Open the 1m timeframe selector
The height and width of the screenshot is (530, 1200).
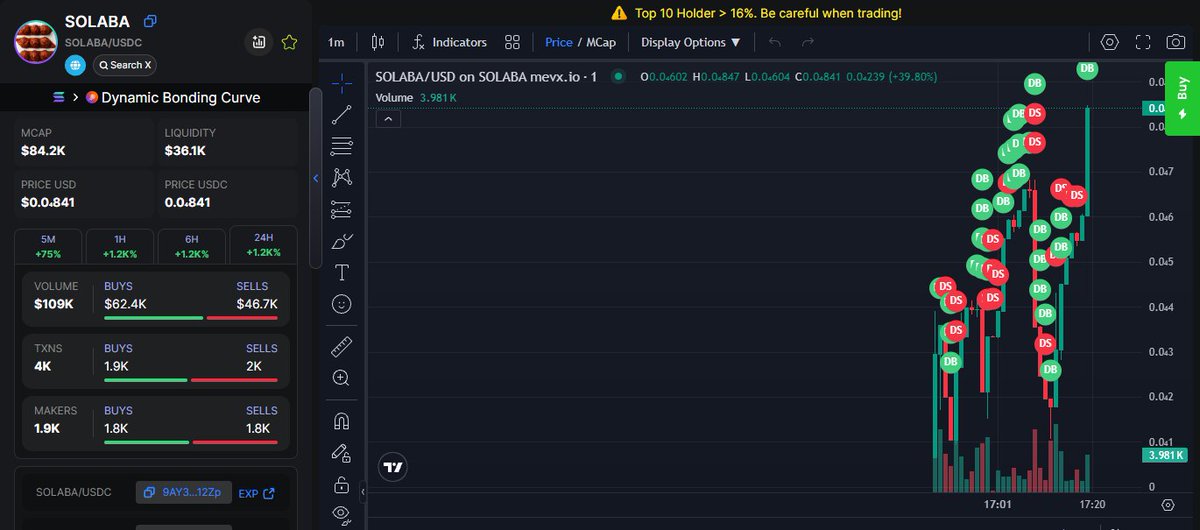[x=336, y=42]
